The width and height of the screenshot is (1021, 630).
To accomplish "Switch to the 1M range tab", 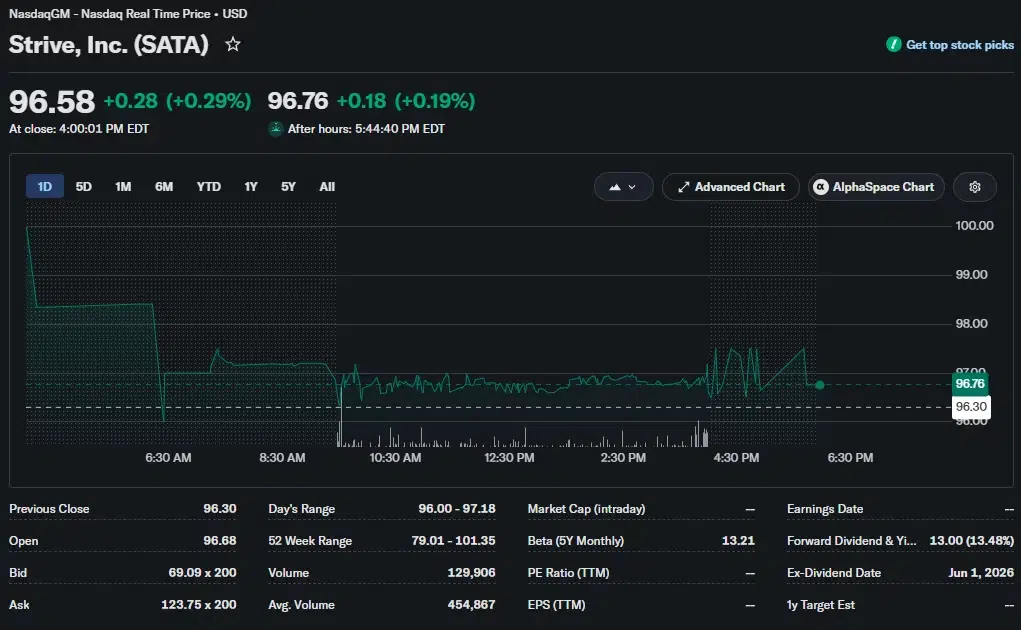I will [123, 187].
